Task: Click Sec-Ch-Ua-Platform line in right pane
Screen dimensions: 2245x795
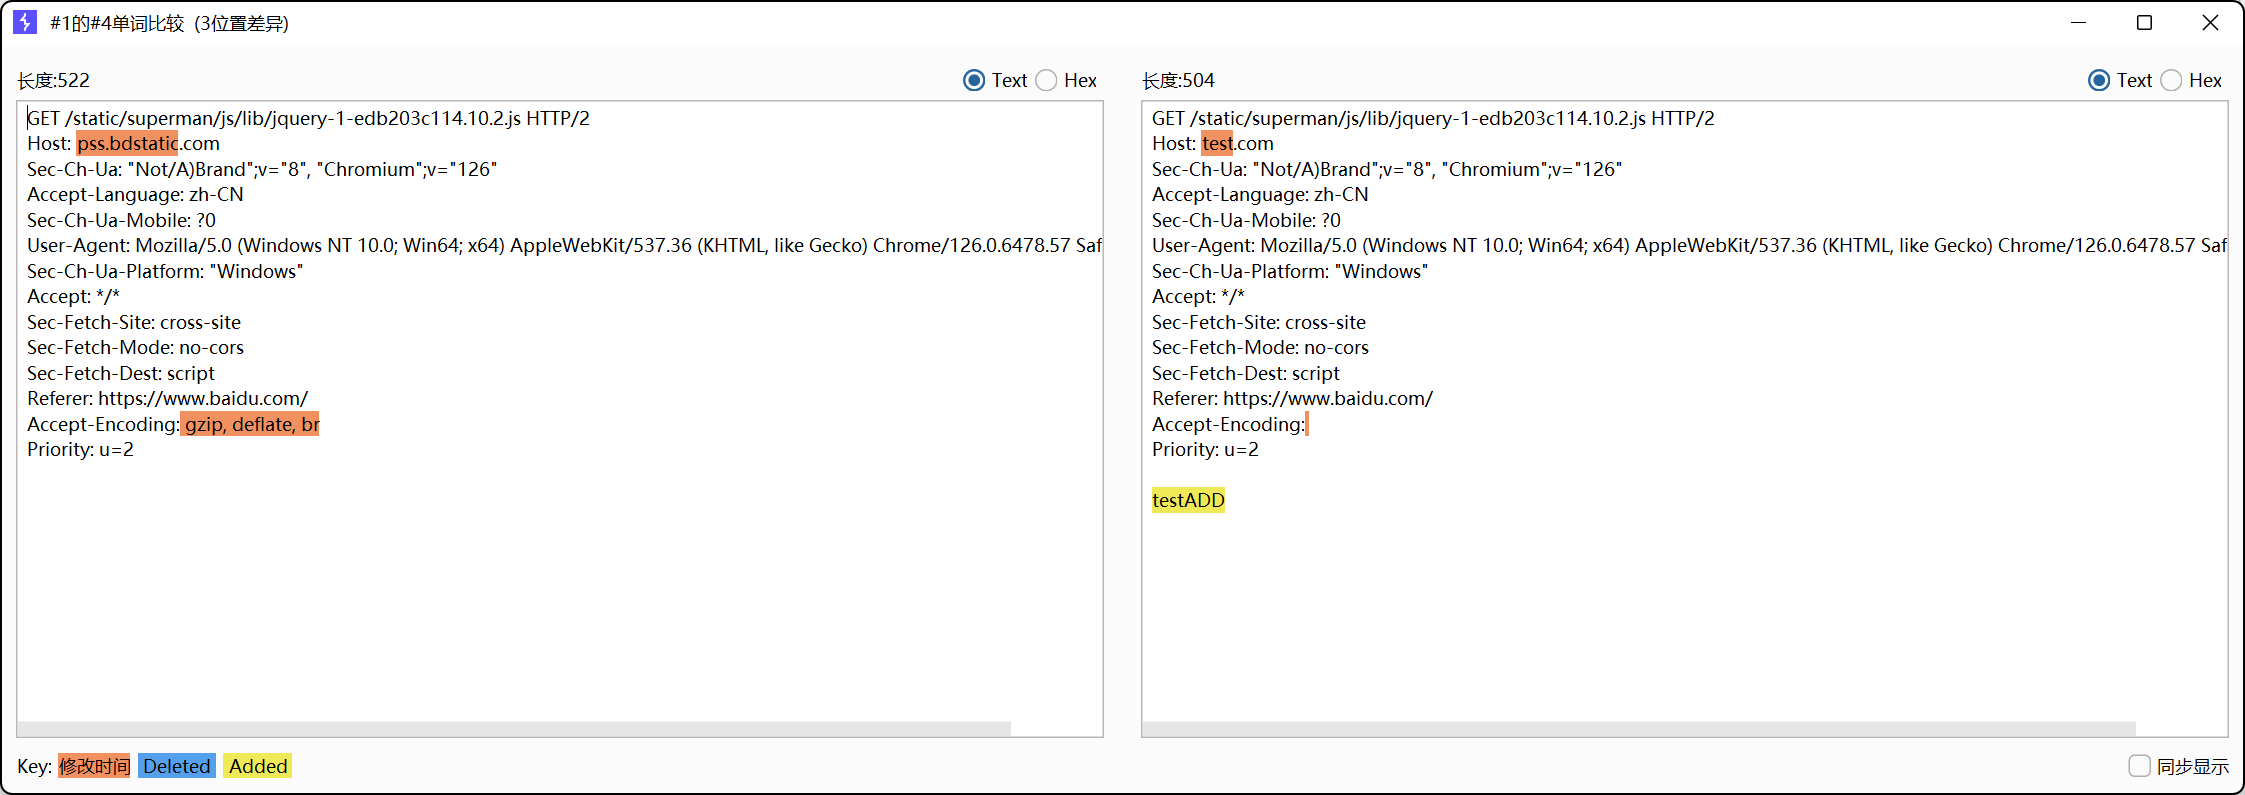Action: [x=1290, y=271]
